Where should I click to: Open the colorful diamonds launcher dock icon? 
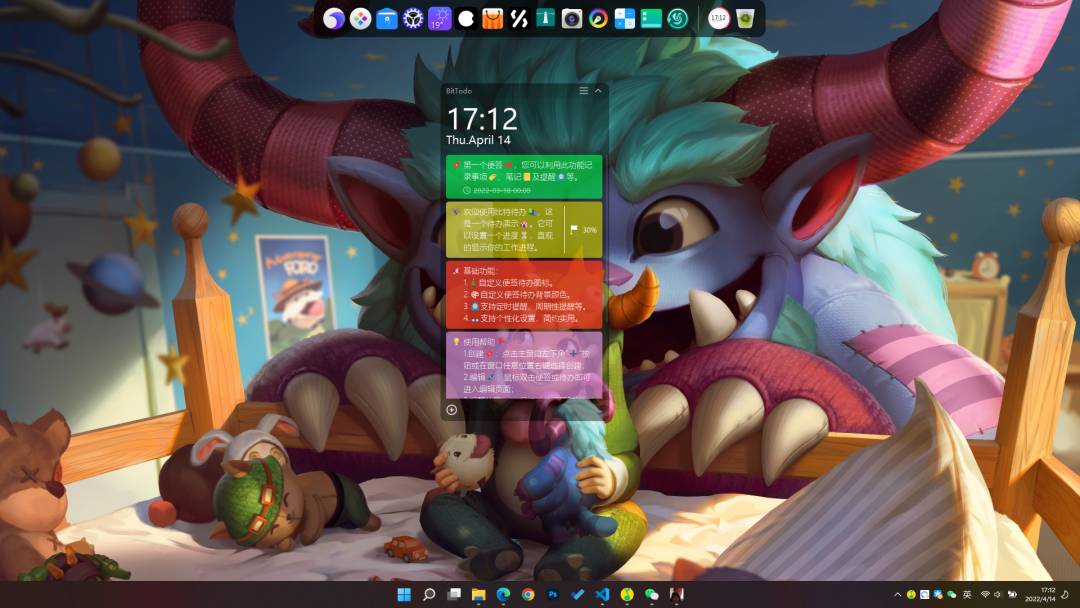(x=360, y=19)
